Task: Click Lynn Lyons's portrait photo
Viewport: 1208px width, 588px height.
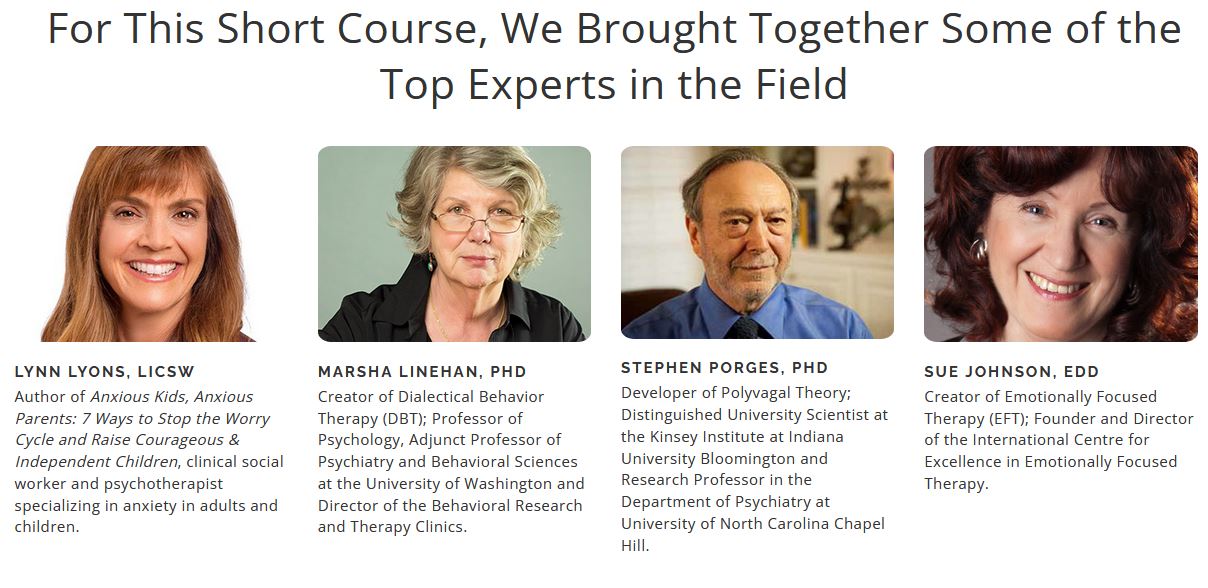Action: (150, 244)
